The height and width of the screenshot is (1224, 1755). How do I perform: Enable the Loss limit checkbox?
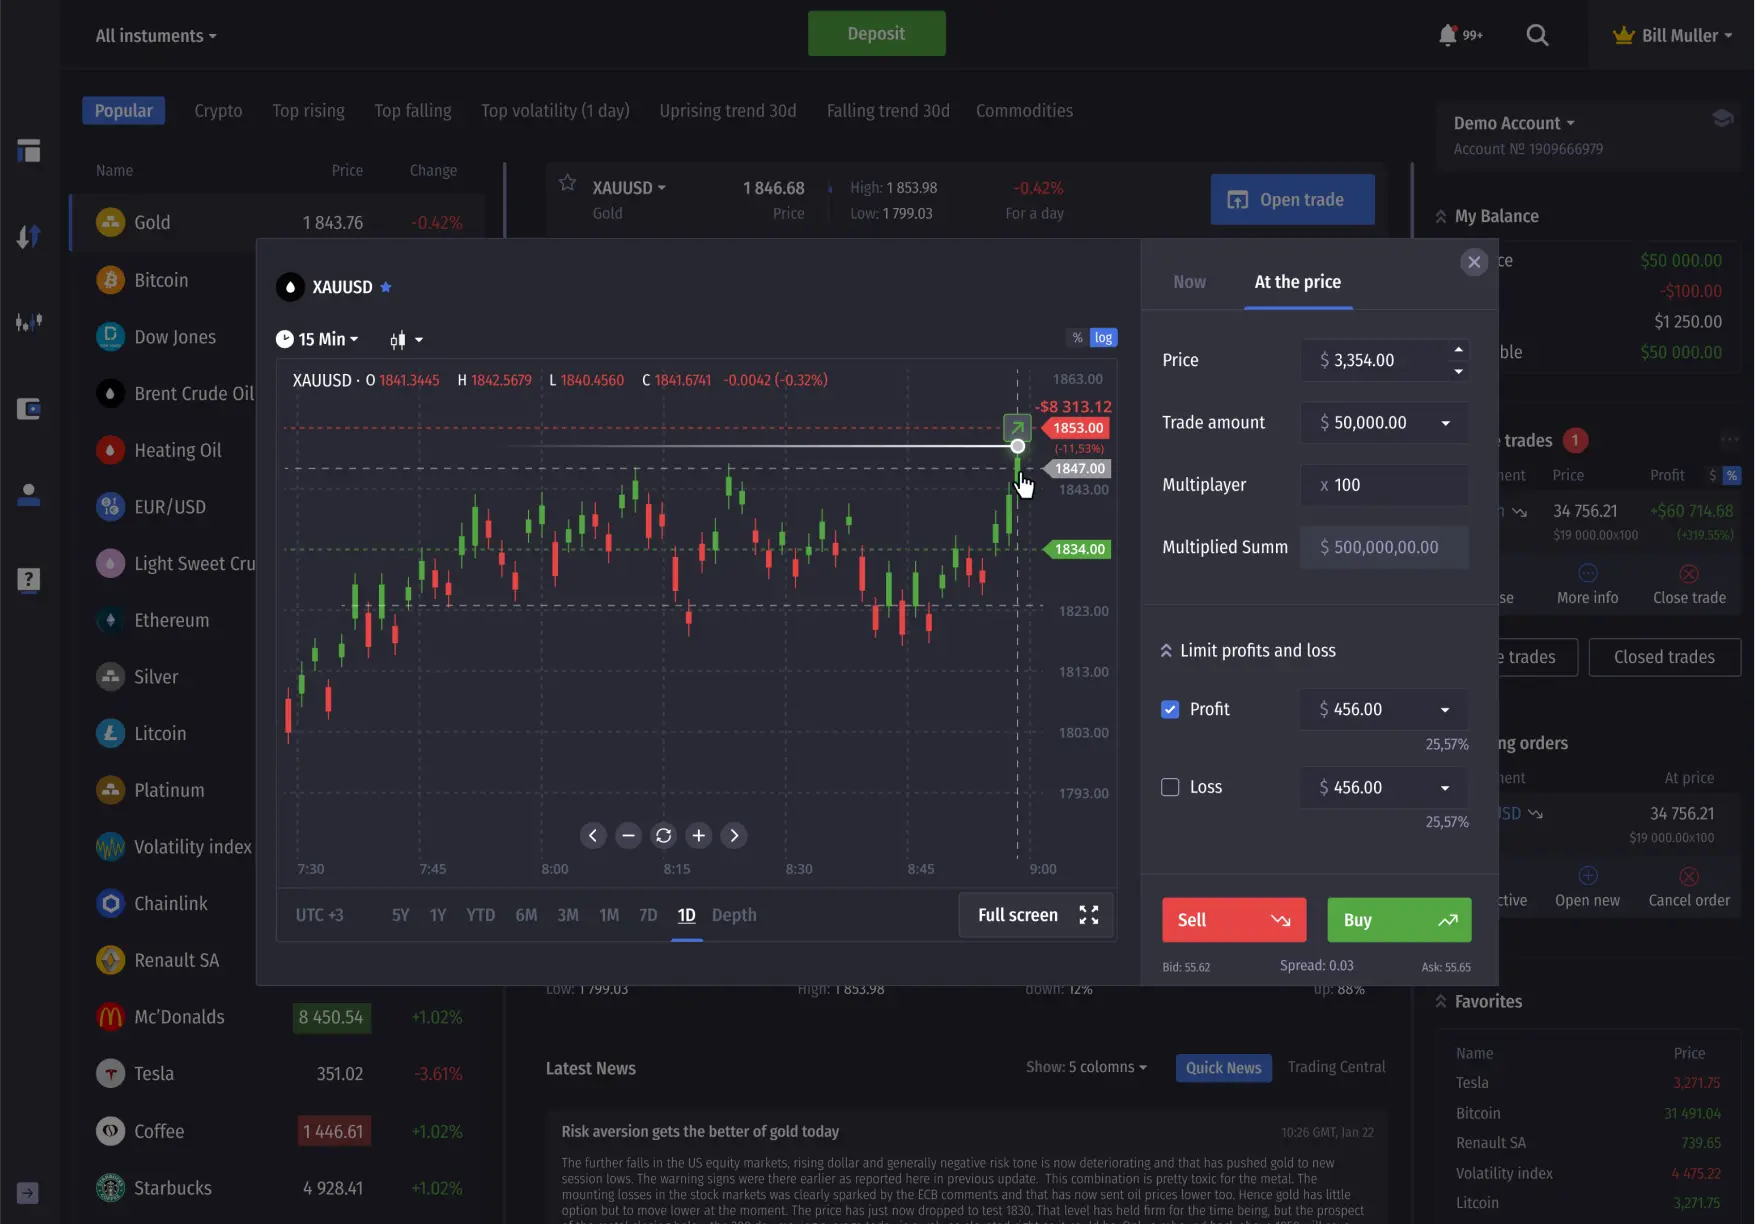[1169, 787]
